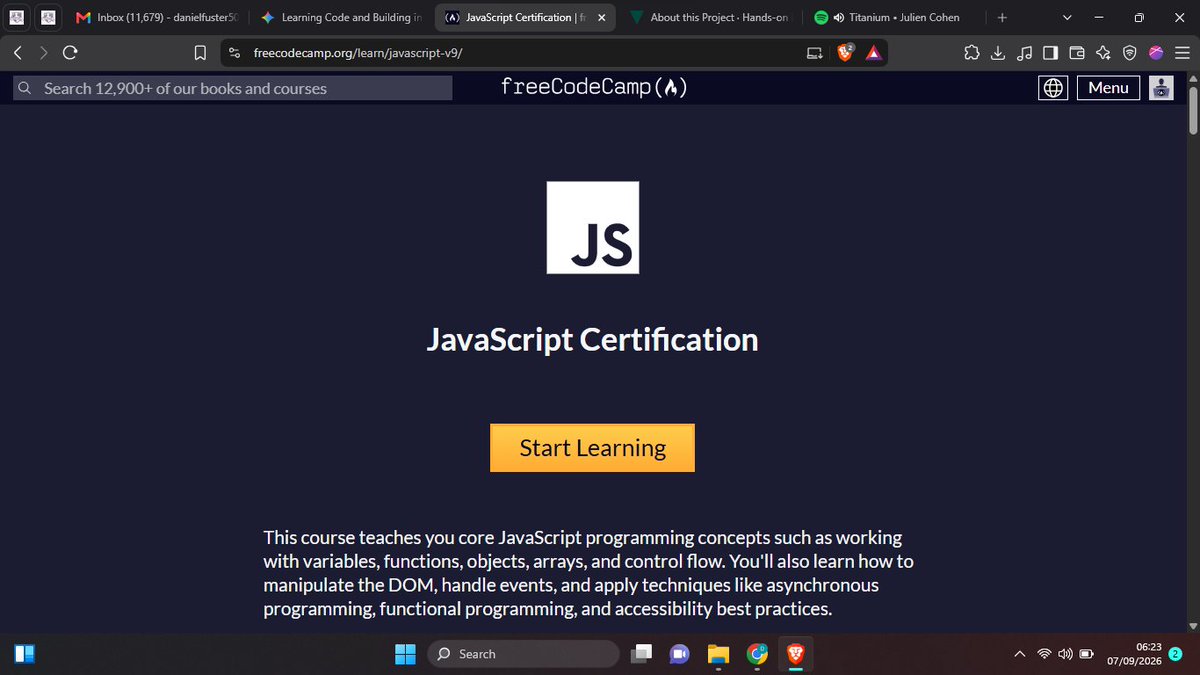Viewport: 1200px width, 675px height.
Task: Click the Brave Rewards triangle icon
Action: click(873, 53)
